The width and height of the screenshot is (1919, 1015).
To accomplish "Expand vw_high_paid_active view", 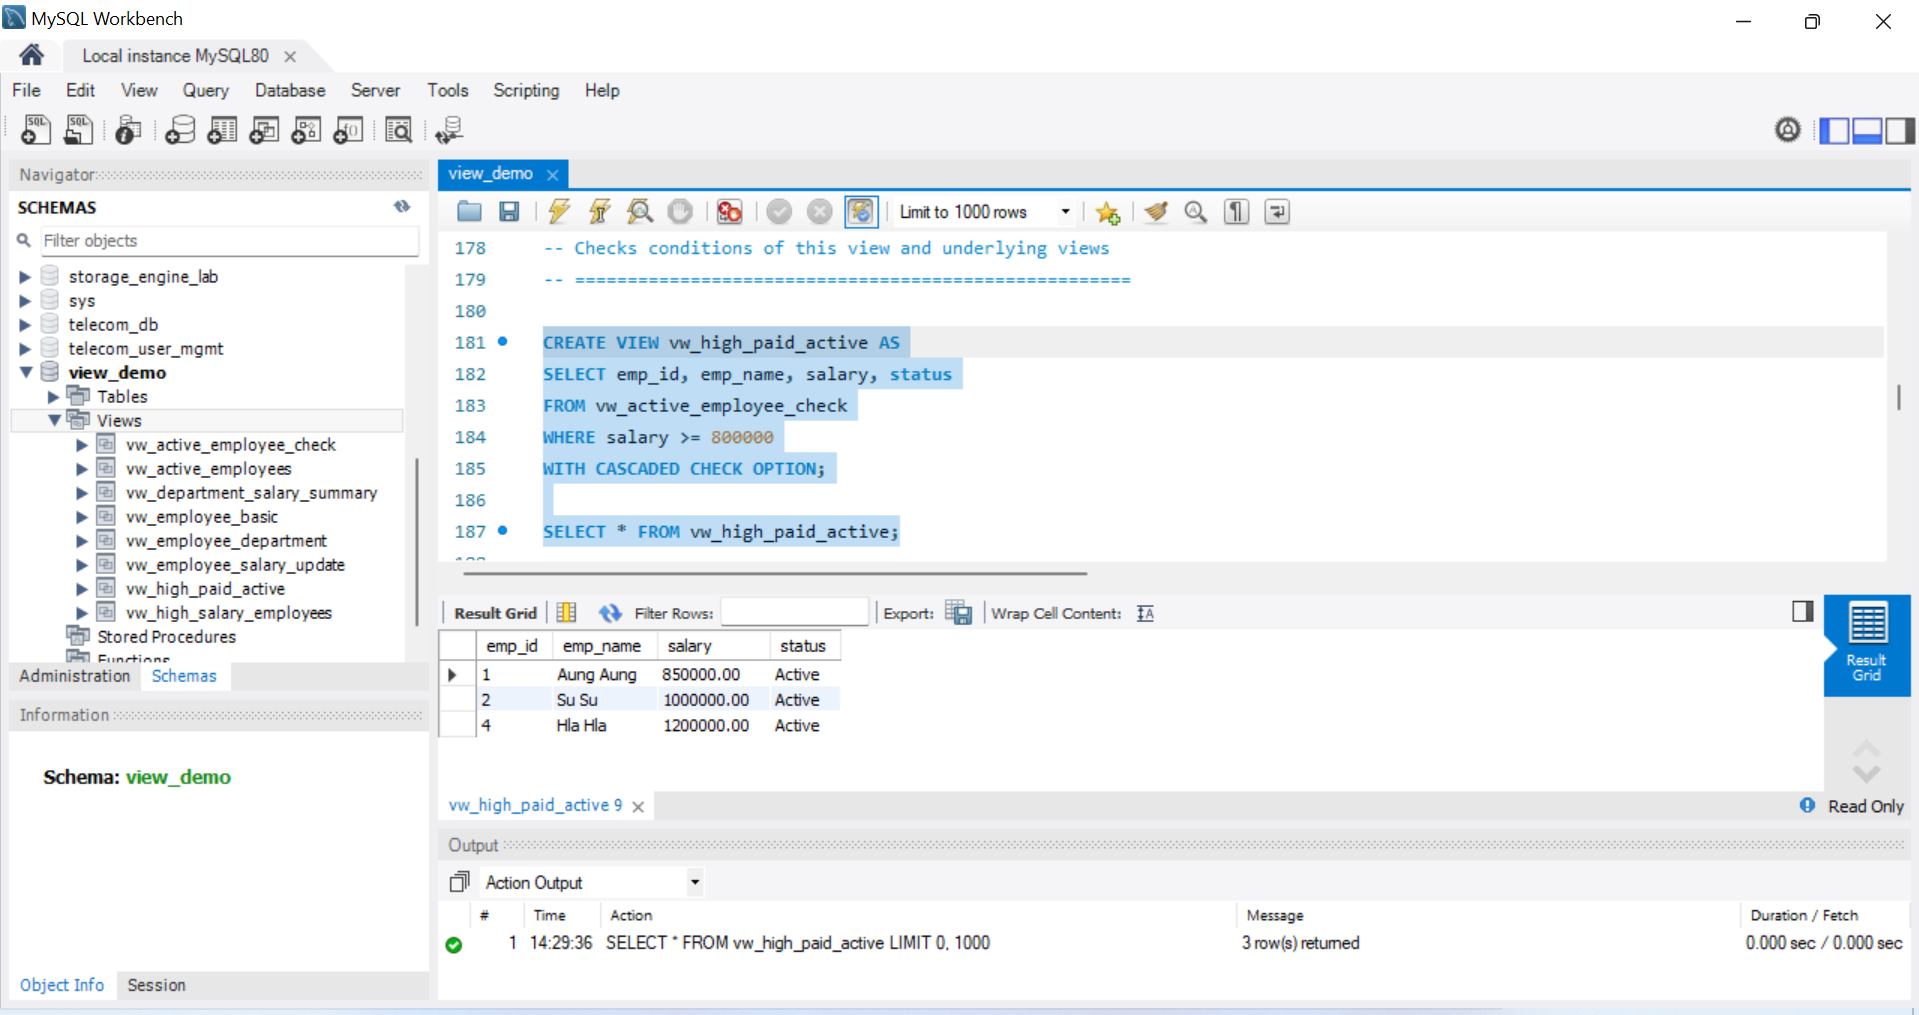I will coord(82,589).
